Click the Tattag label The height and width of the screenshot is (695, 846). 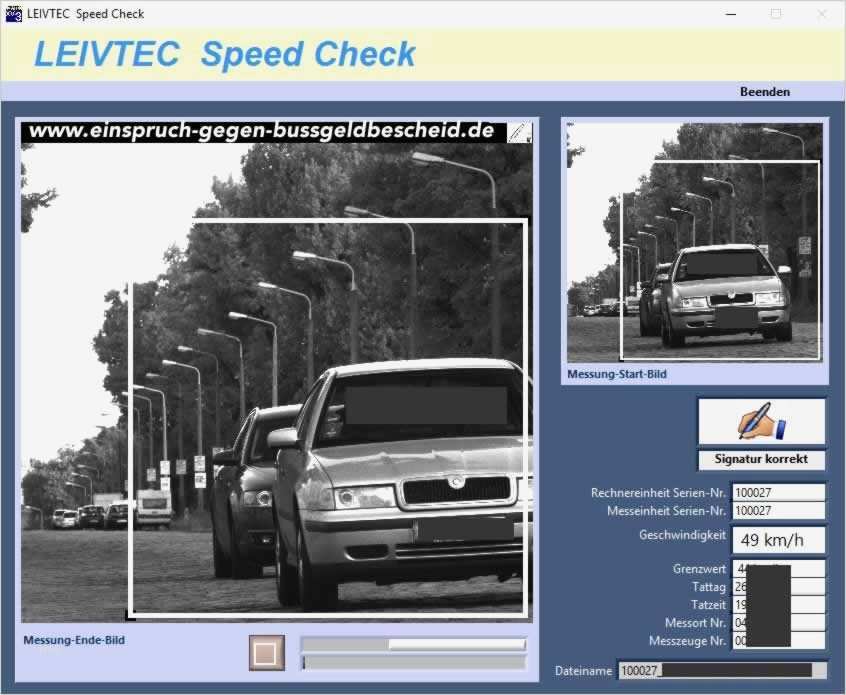pos(709,587)
